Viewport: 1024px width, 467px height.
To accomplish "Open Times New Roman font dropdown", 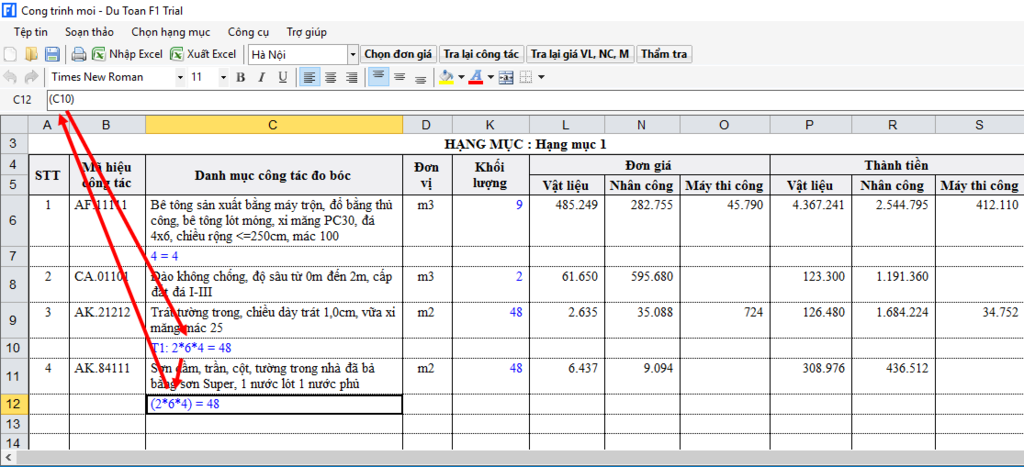I will tap(180, 78).
